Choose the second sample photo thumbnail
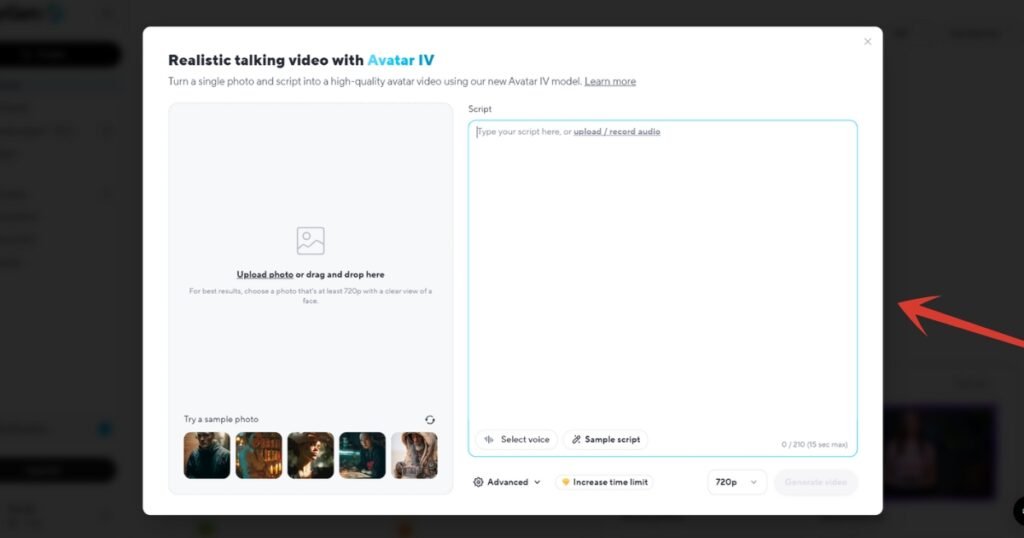 tap(259, 455)
